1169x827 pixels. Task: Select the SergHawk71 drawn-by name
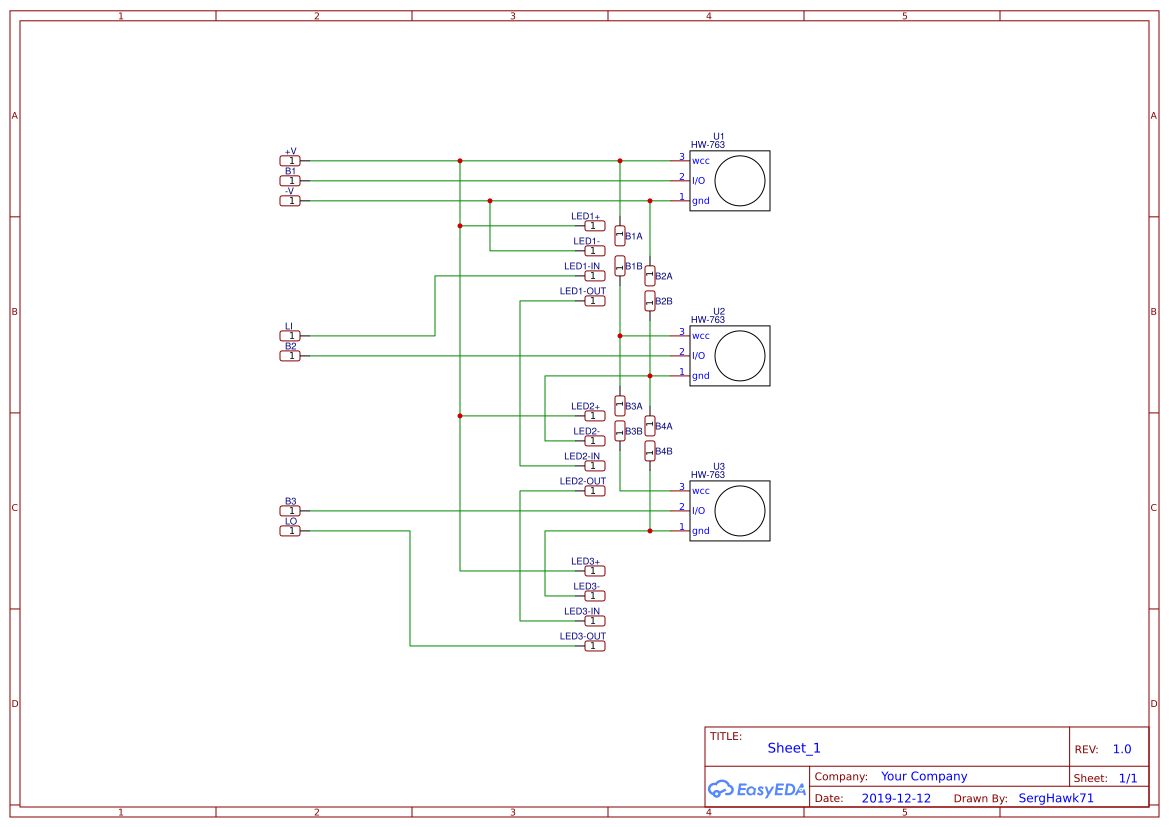(x=1056, y=798)
